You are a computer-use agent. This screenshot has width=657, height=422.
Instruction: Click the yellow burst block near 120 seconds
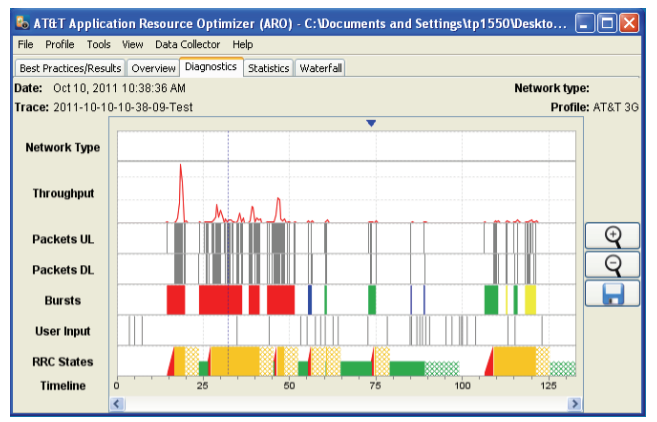point(530,300)
